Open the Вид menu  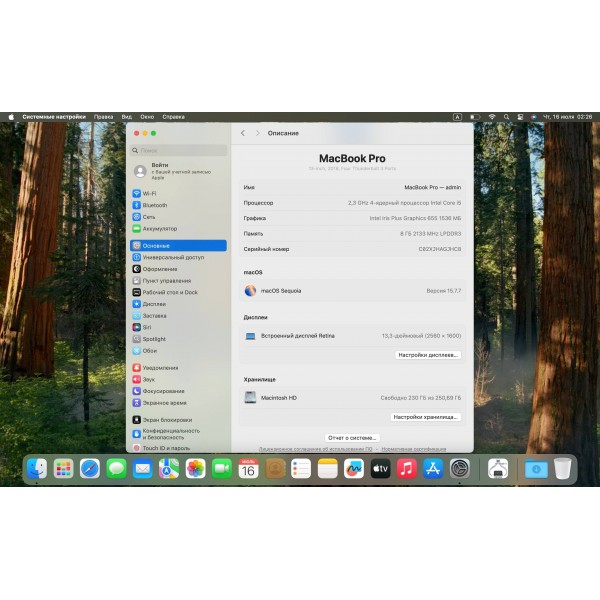coord(127,117)
